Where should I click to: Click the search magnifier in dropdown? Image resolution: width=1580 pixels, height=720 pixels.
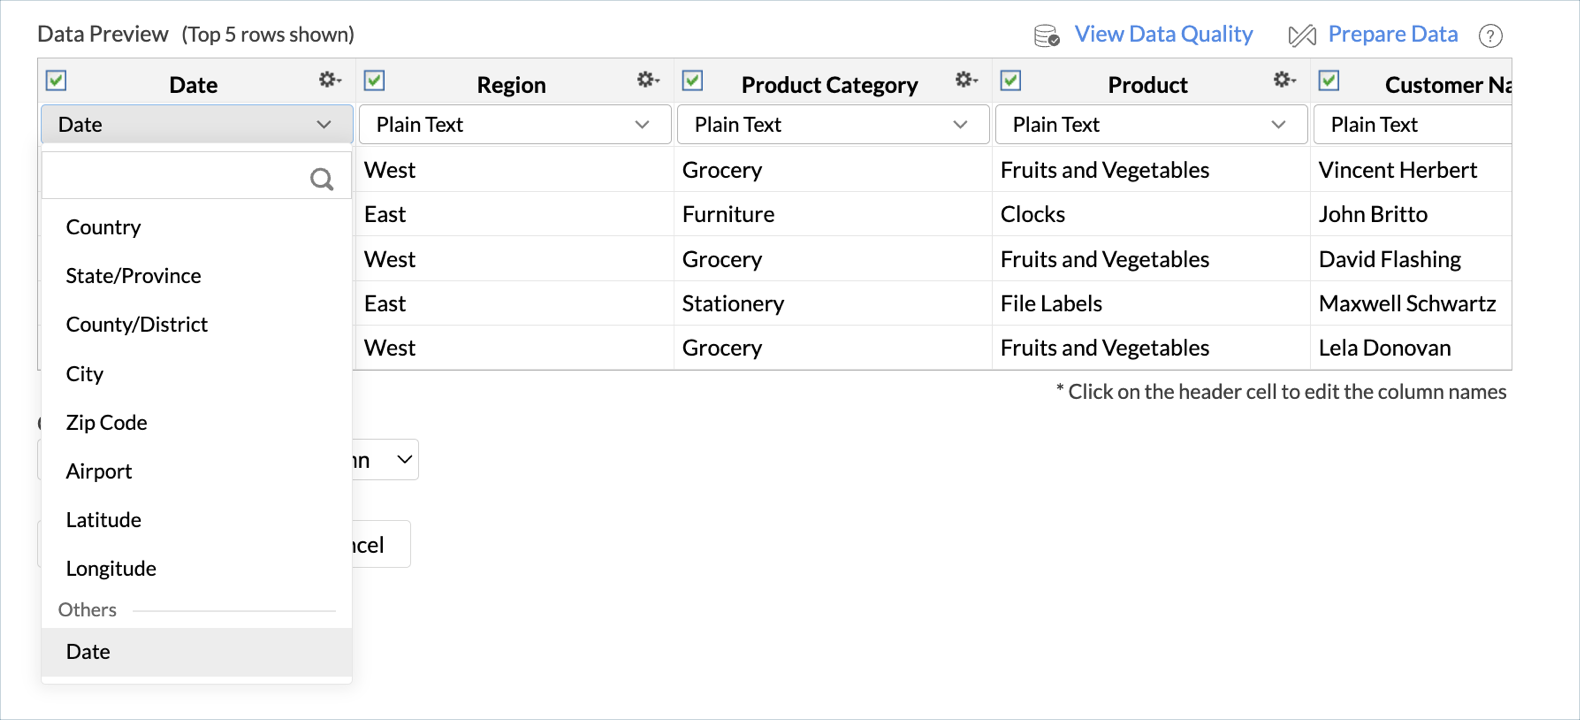point(321,179)
